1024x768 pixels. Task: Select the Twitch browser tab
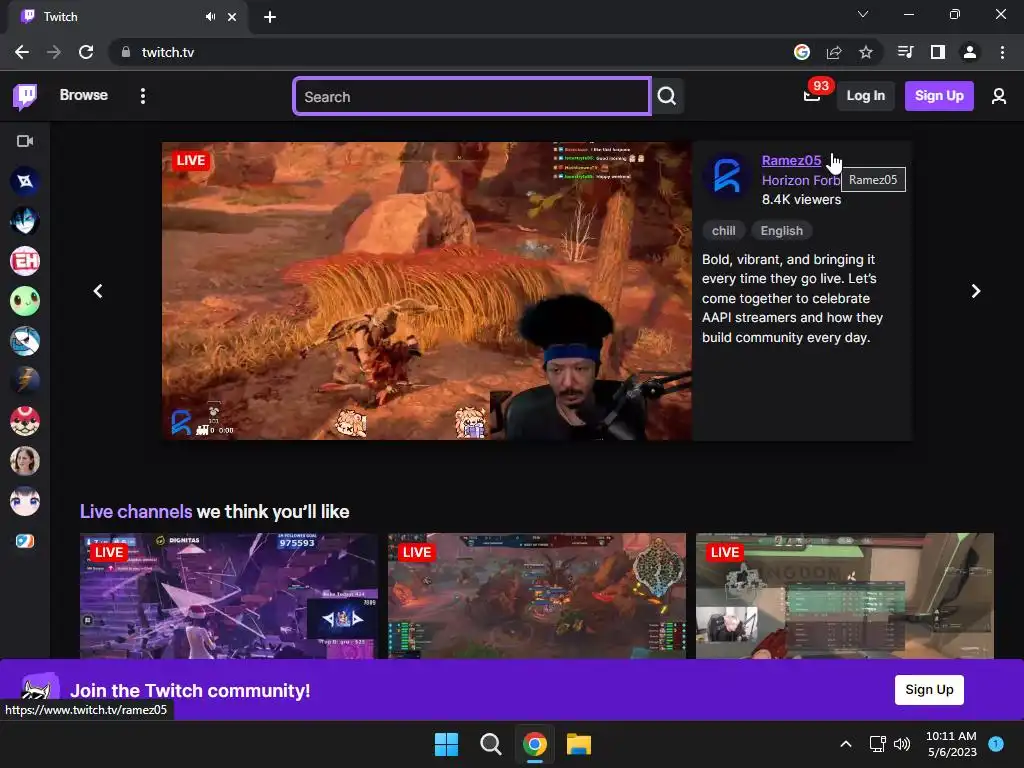coord(127,17)
